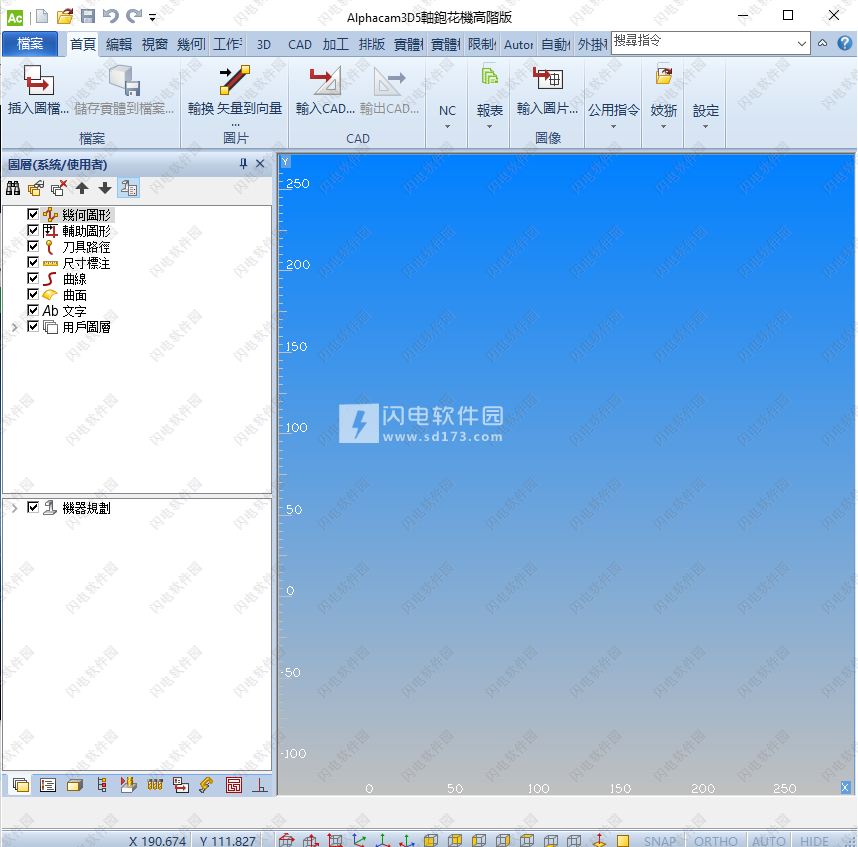The height and width of the screenshot is (847, 858).
Task: Click the 插入圖檔 insert drawing icon
Action: tap(38, 80)
